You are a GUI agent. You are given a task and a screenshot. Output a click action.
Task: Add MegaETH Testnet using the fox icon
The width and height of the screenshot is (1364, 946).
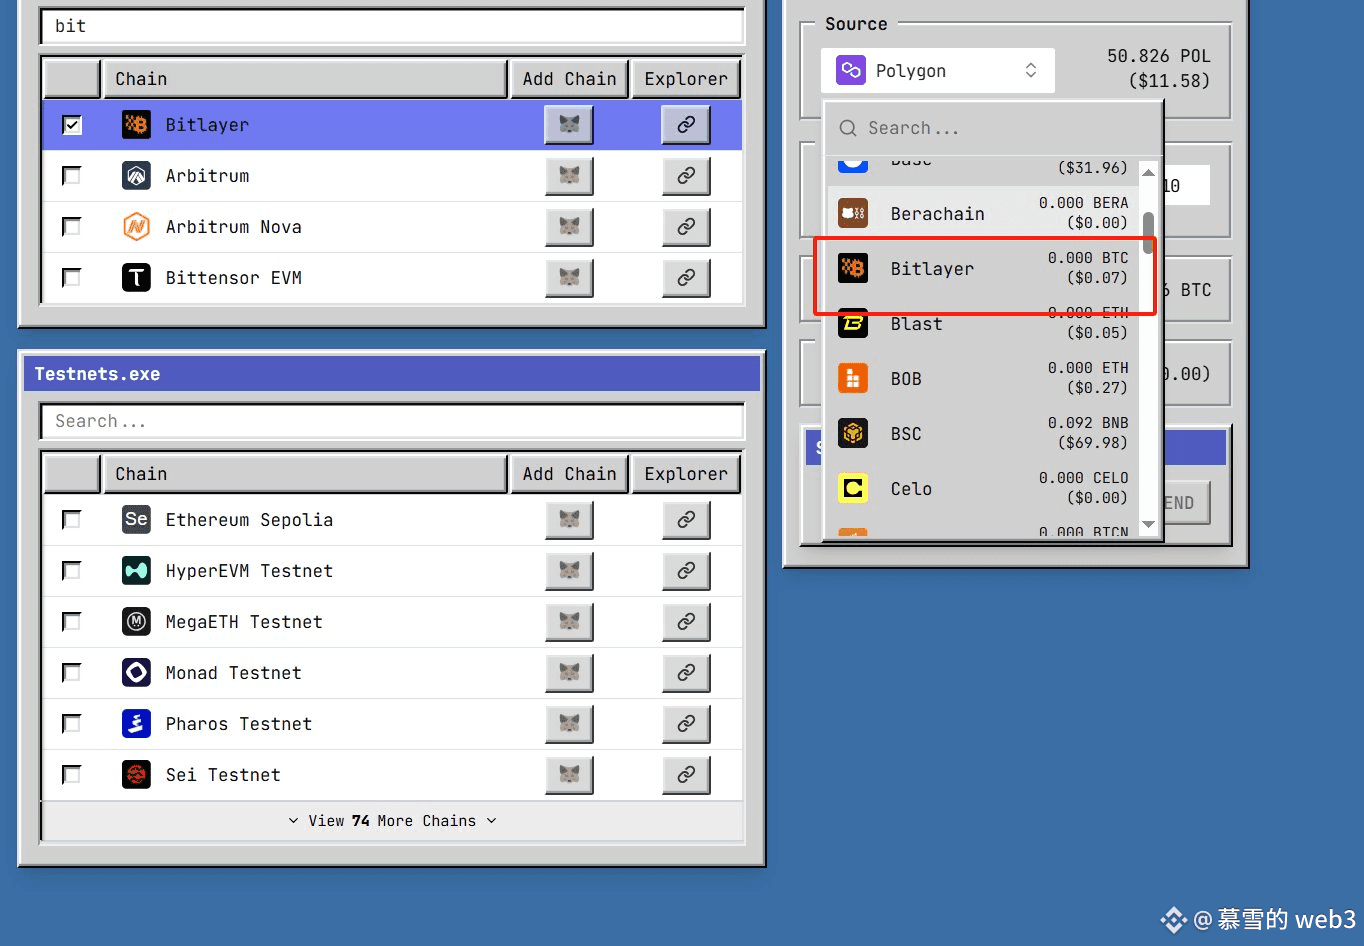click(569, 622)
